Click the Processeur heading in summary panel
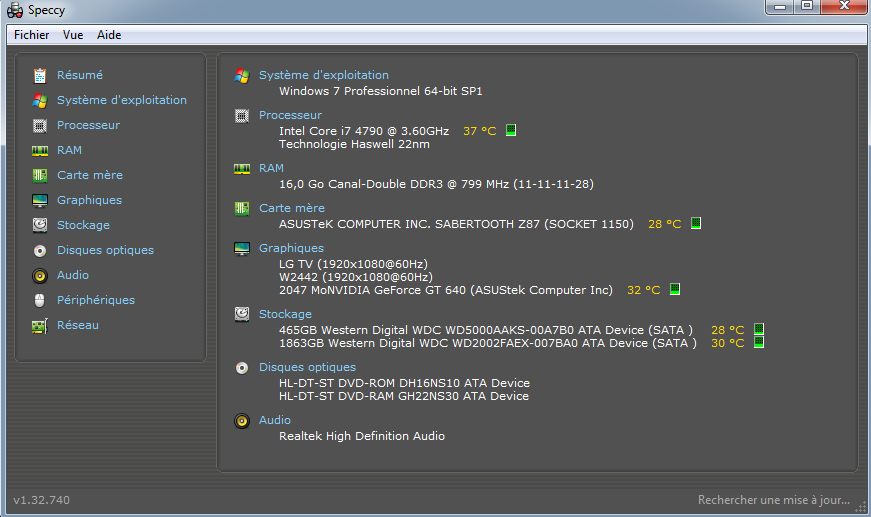Viewport: 871px width, 517px height. (x=290, y=115)
